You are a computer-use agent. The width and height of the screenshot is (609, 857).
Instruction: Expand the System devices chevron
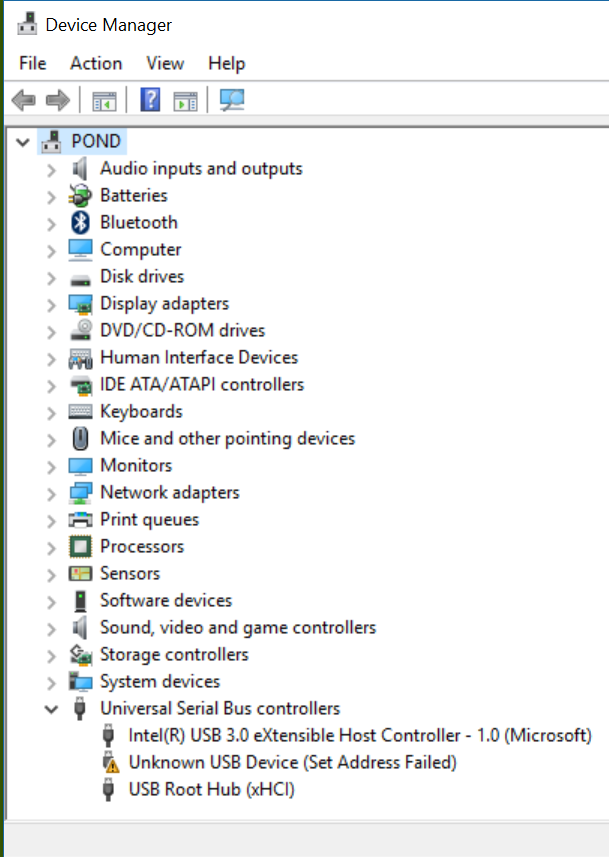51,683
